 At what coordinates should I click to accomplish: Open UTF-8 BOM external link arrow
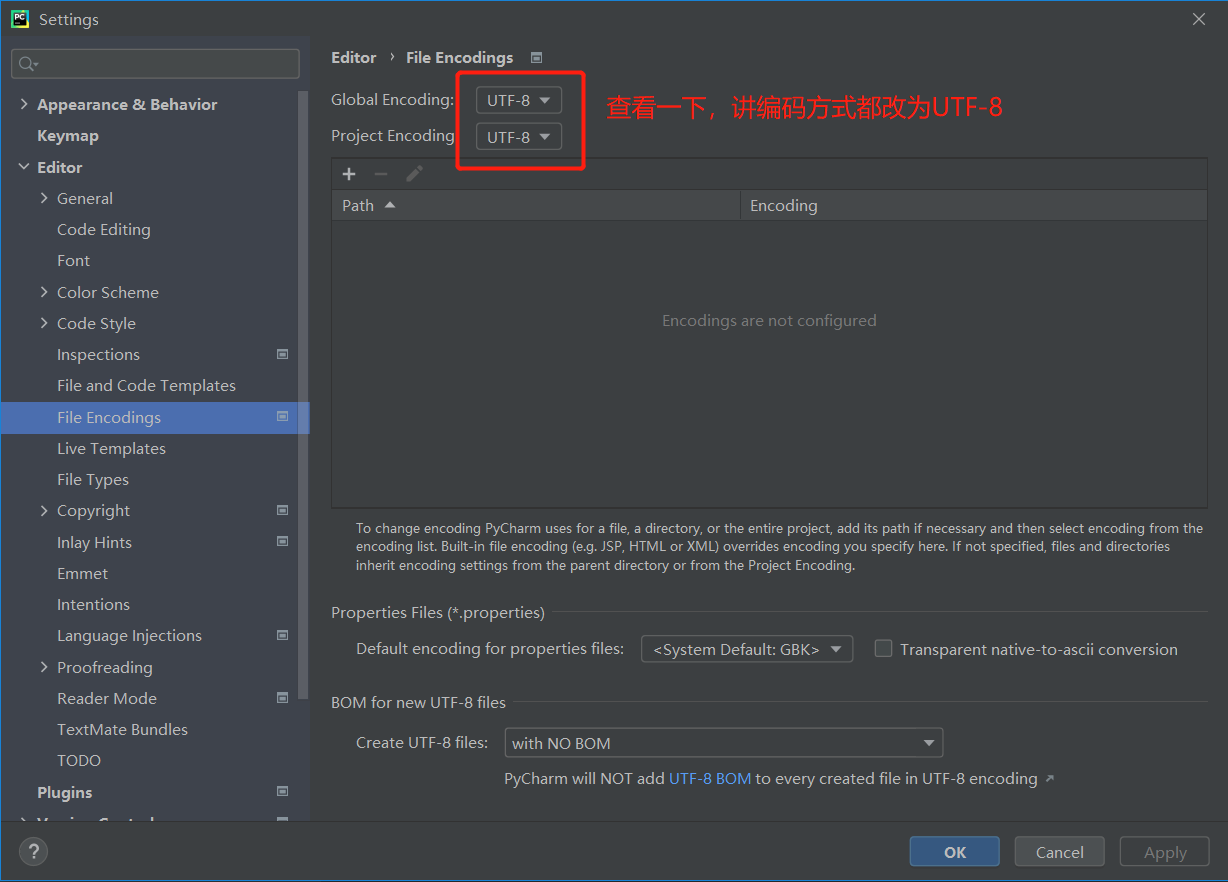1049,779
